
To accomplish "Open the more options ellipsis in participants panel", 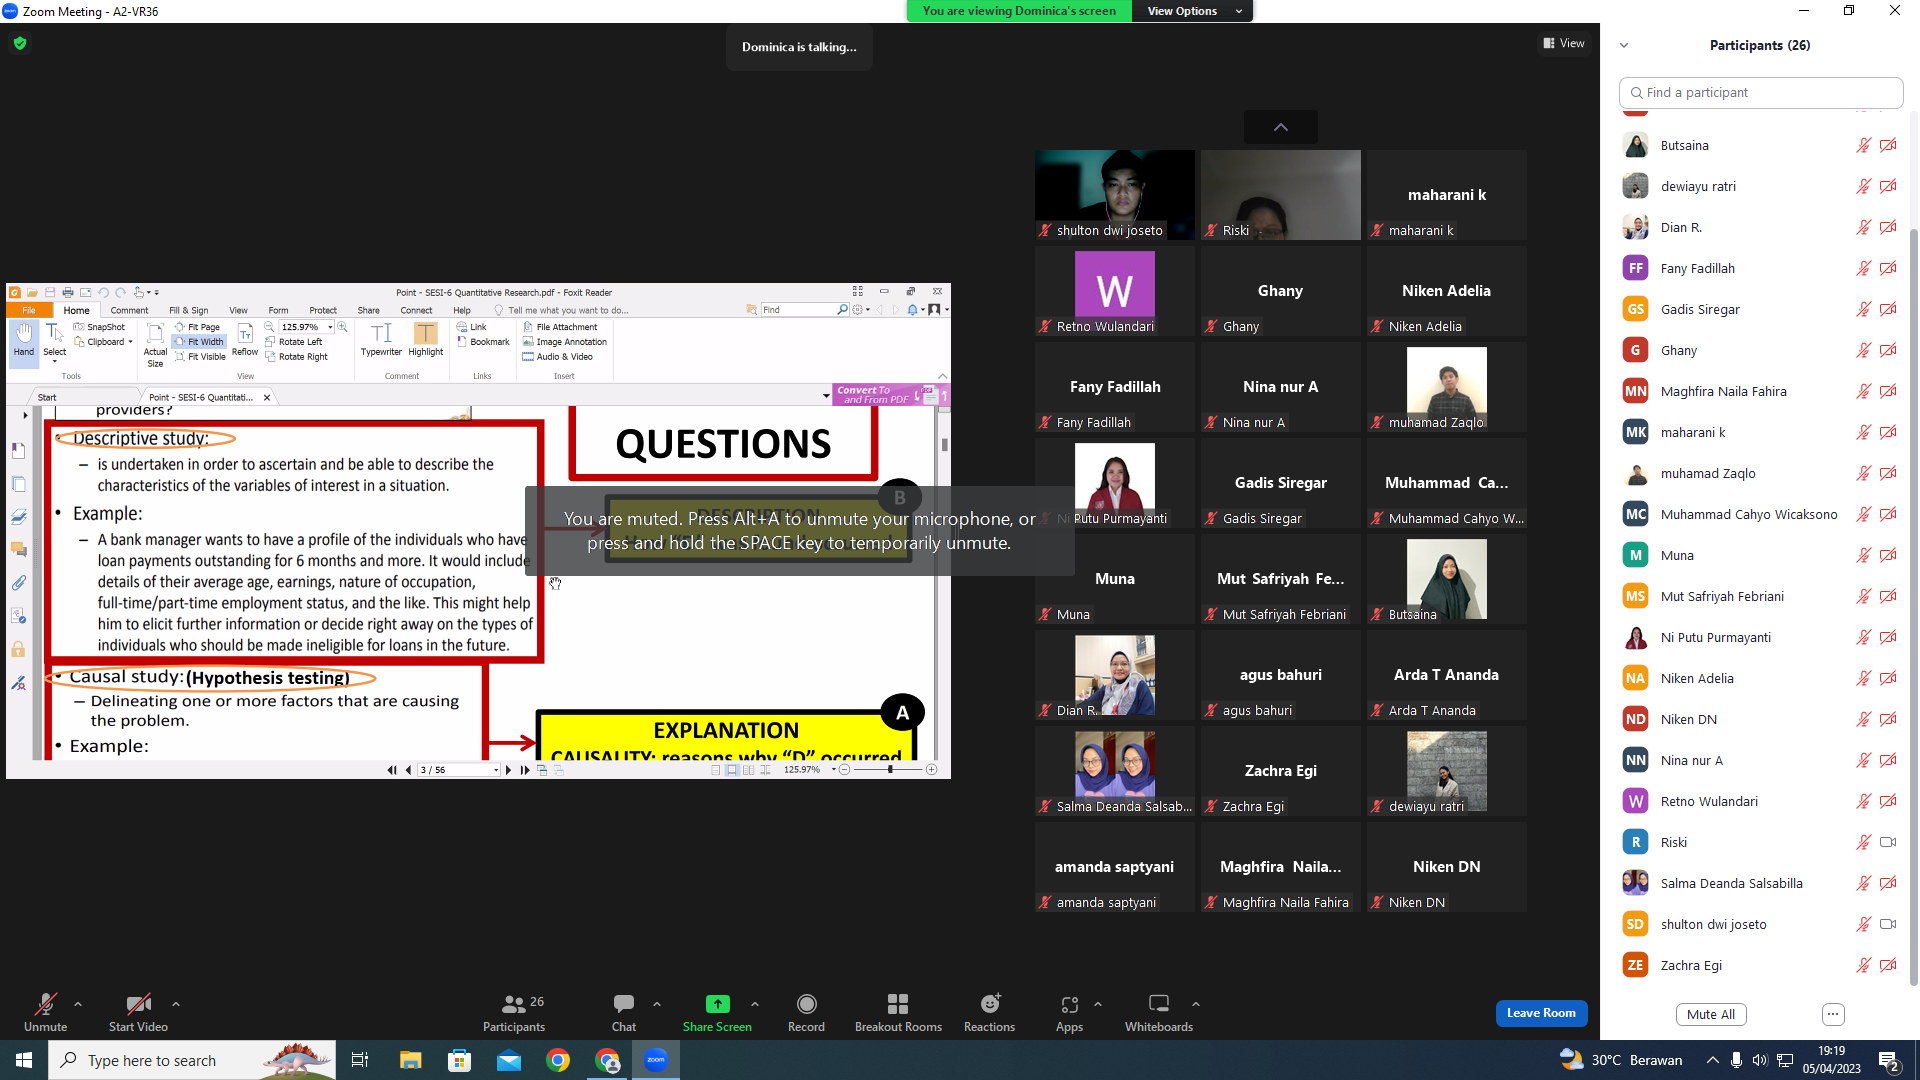I will (x=1833, y=1014).
